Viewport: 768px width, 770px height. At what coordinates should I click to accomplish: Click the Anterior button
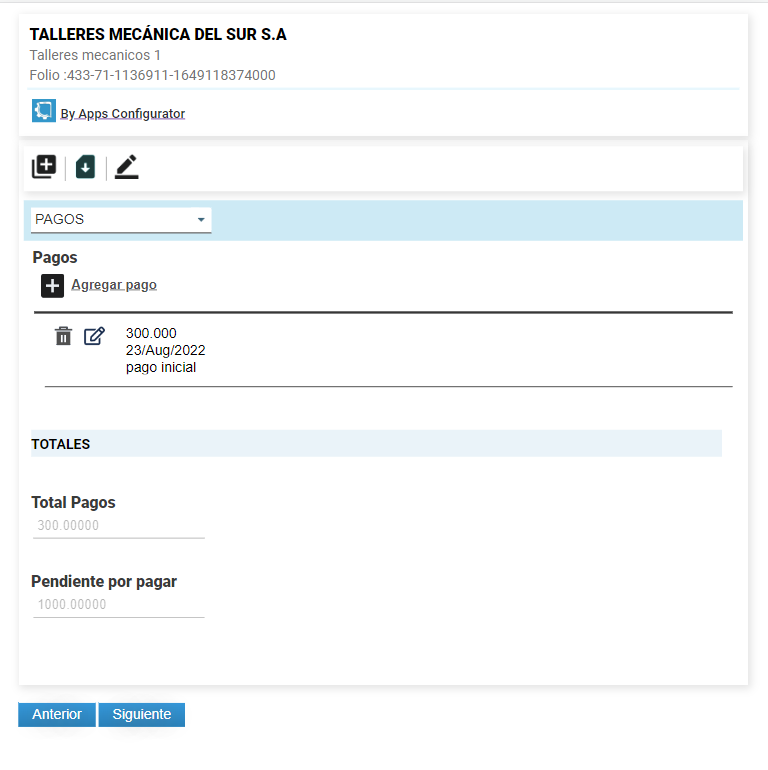click(57, 714)
